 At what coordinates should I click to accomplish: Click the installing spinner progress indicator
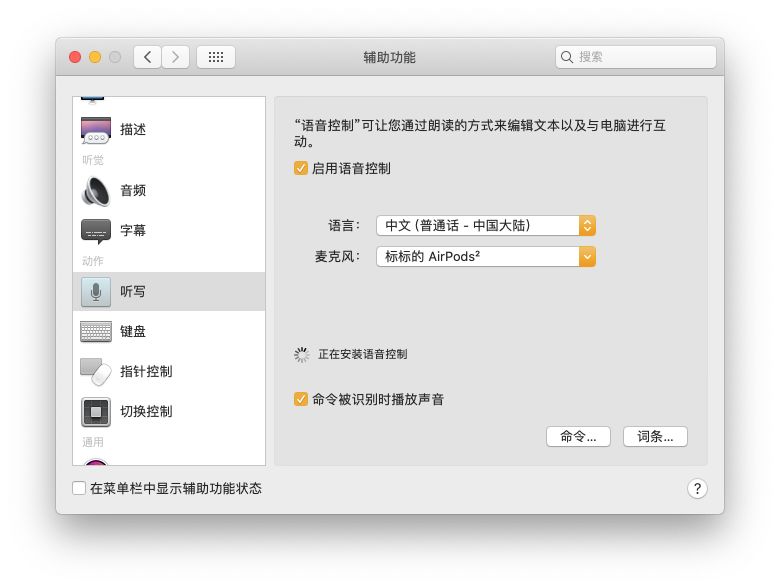[301, 355]
